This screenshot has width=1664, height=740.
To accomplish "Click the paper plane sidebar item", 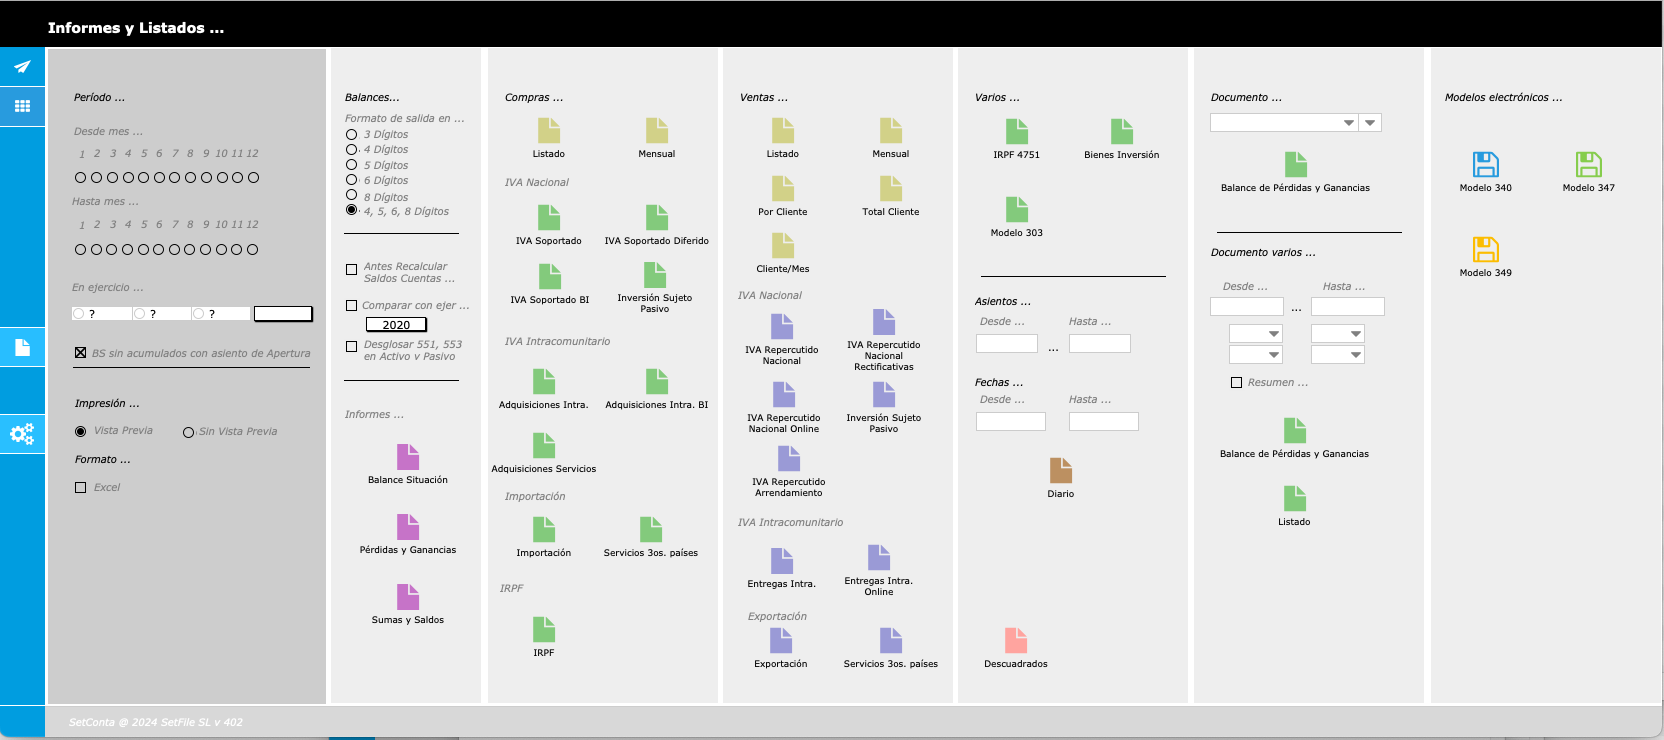I will coord(22,67).
